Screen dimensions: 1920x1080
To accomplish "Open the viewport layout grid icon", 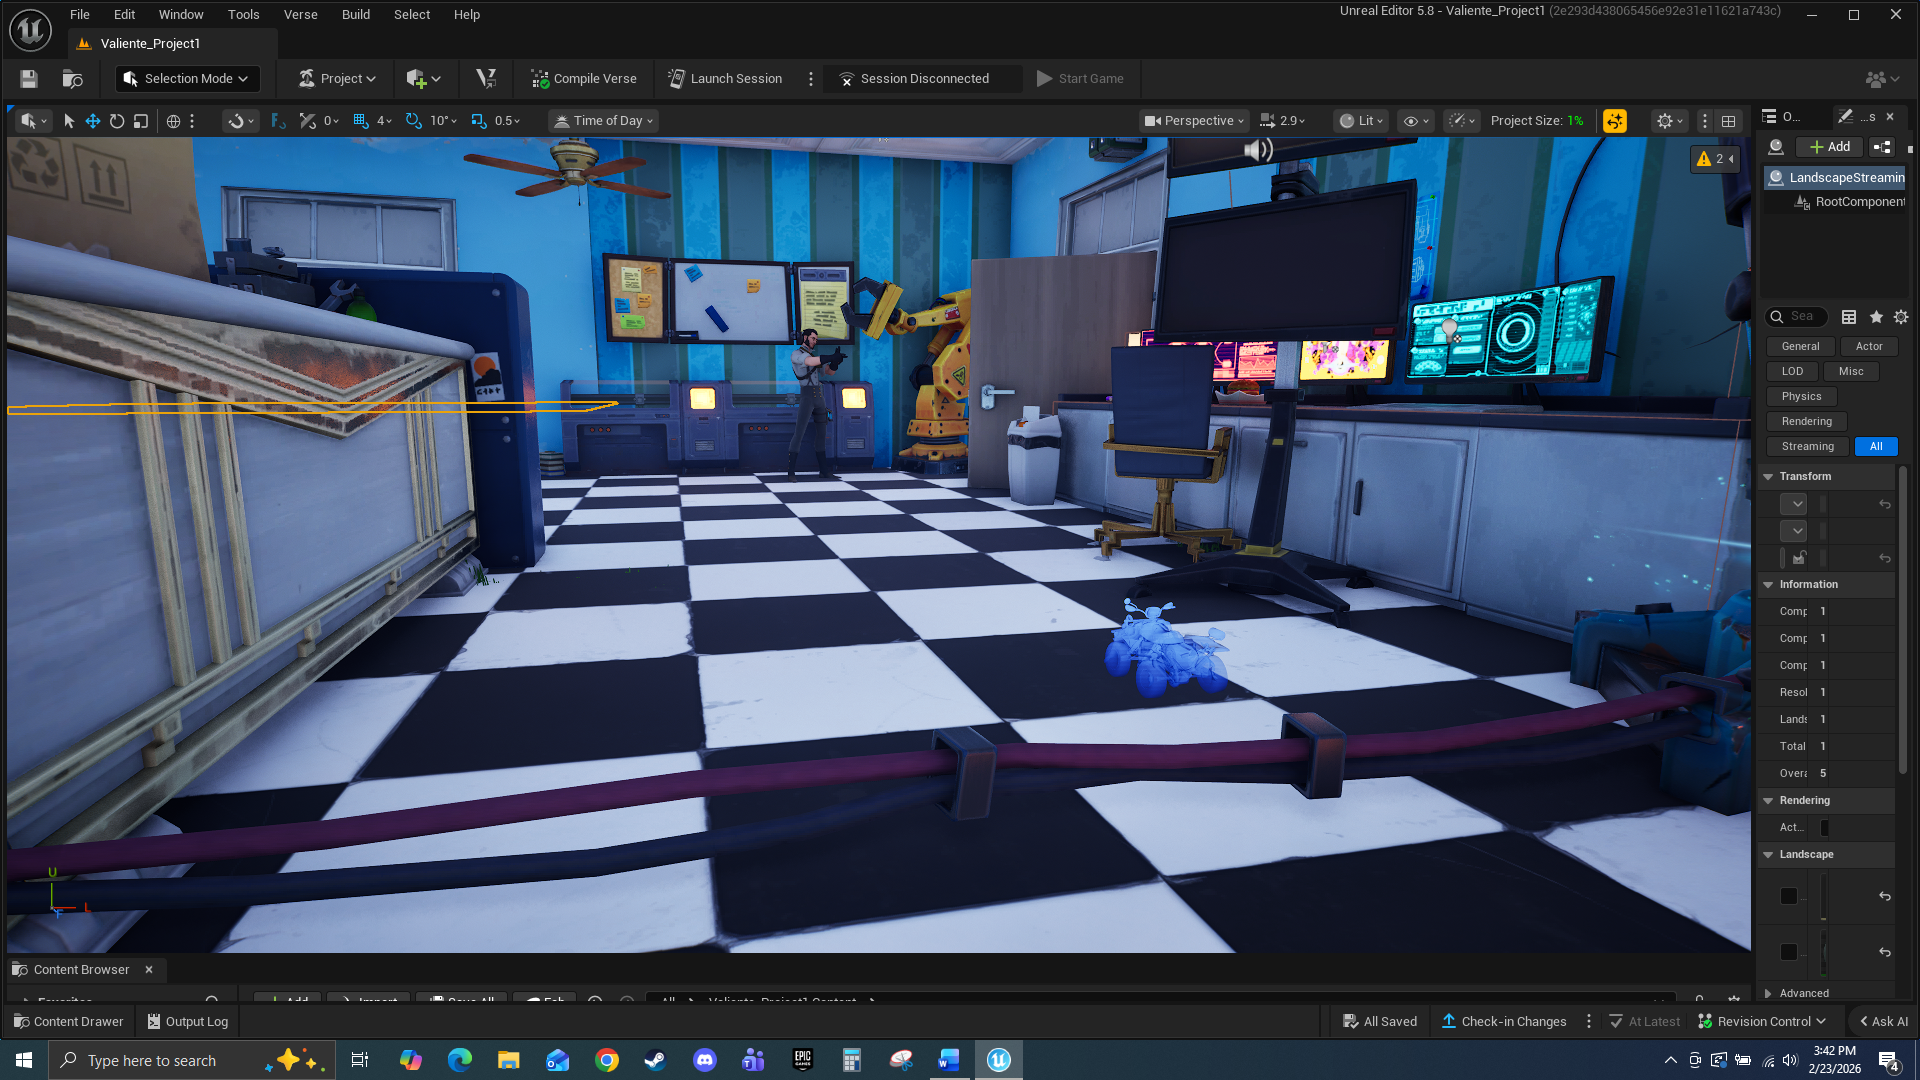I will point(1728,121).
